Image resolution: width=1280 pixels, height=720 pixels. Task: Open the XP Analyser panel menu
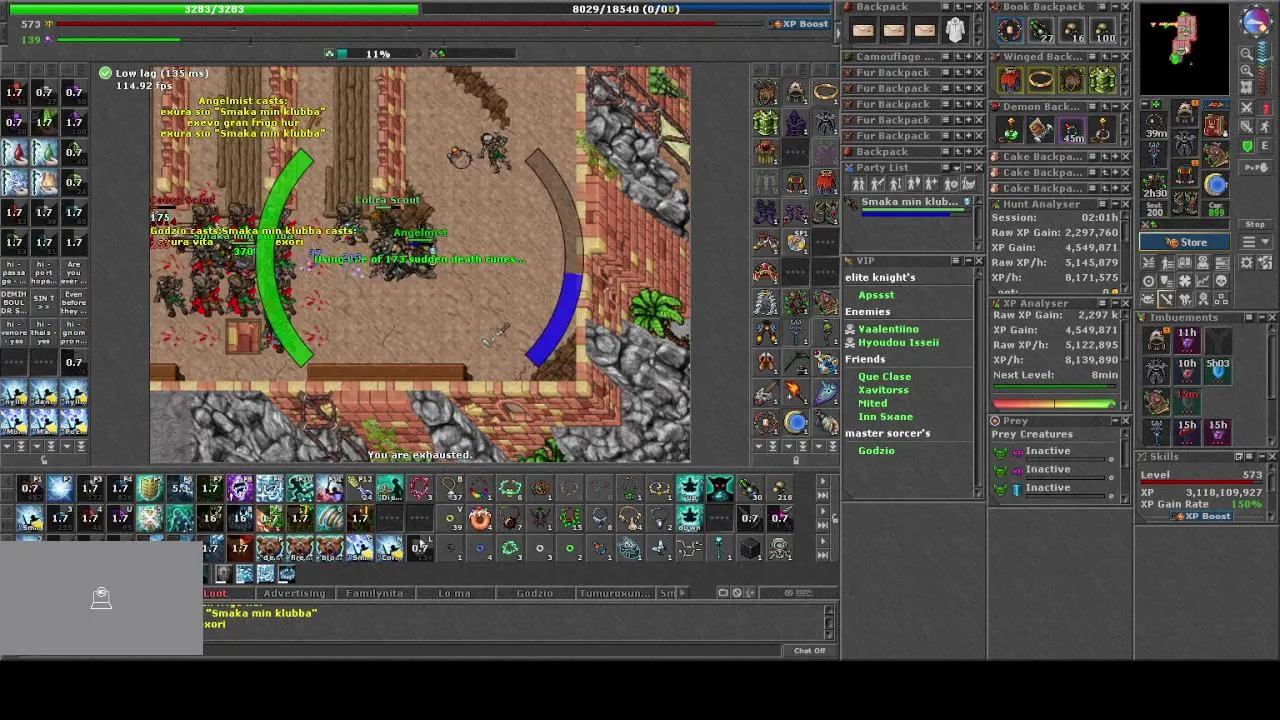[1102, 303]
